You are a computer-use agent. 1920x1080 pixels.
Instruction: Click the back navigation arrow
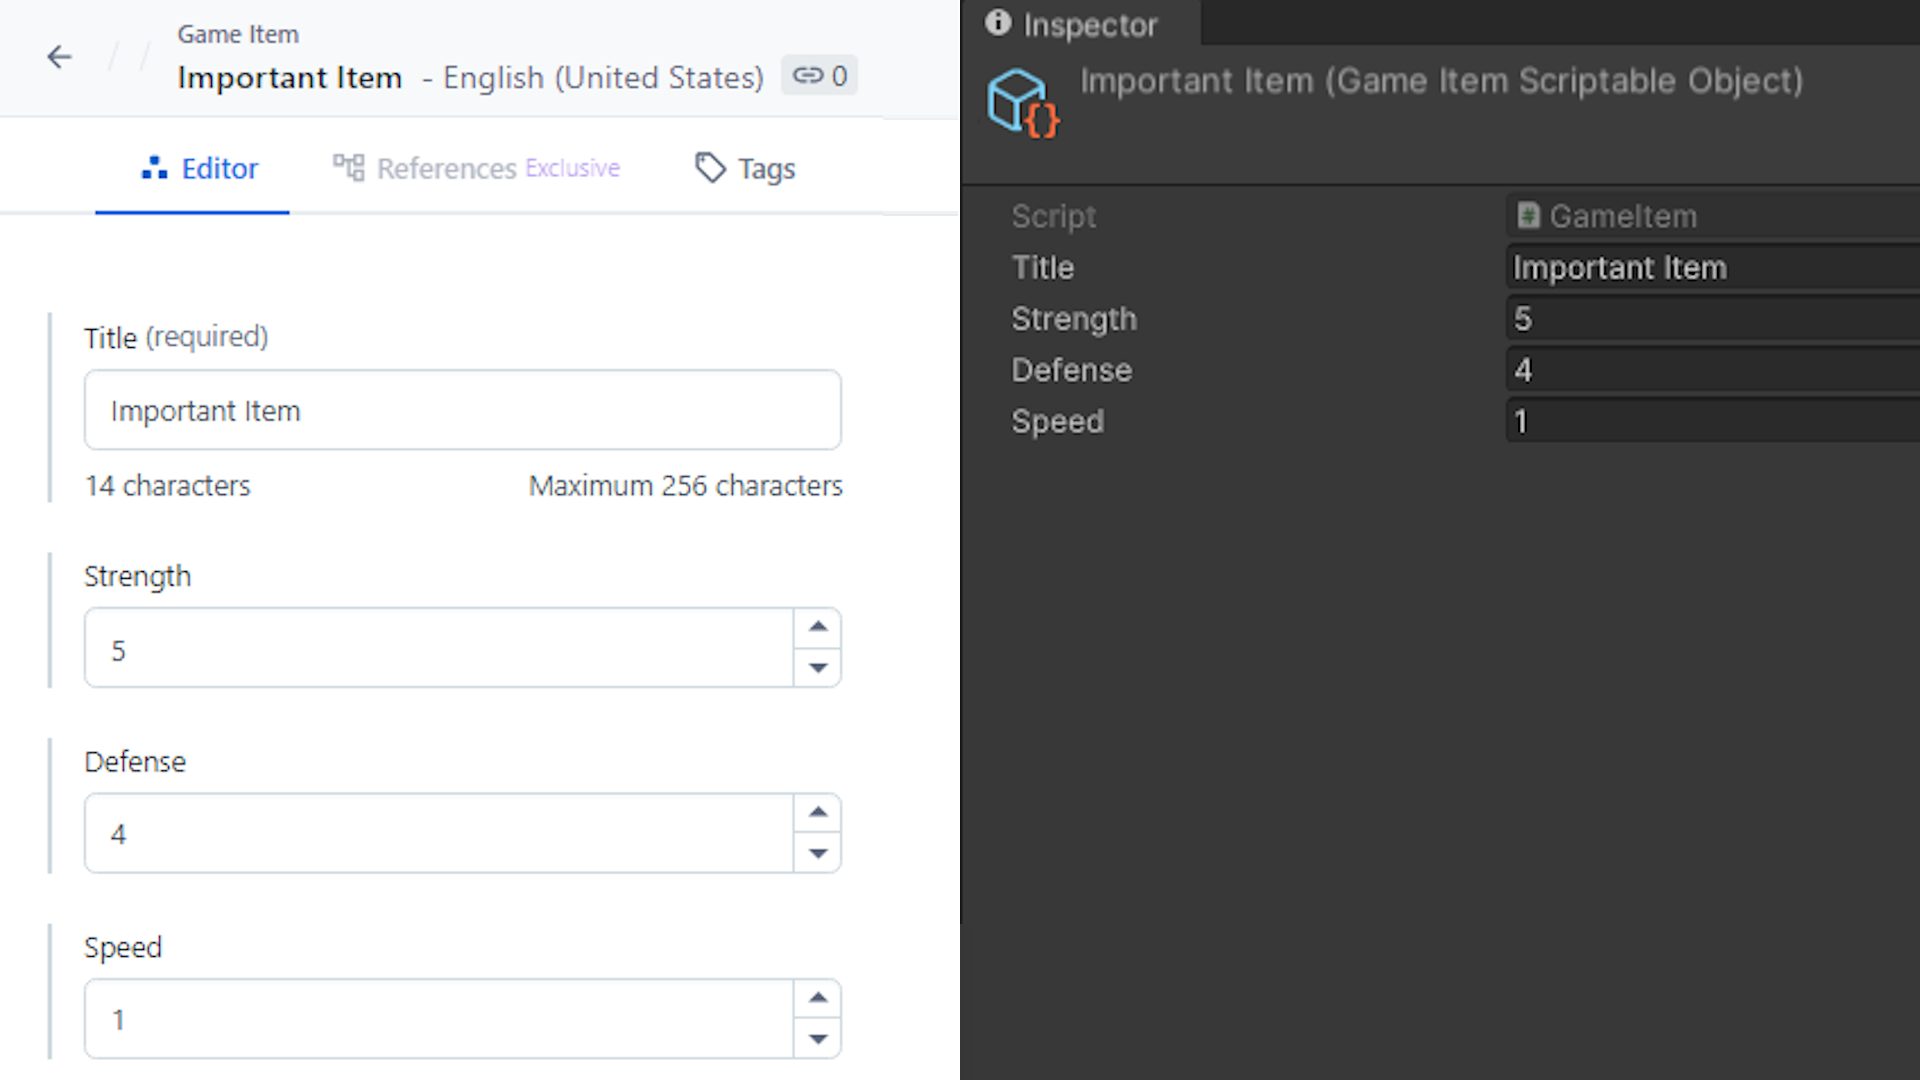point(58,57)
